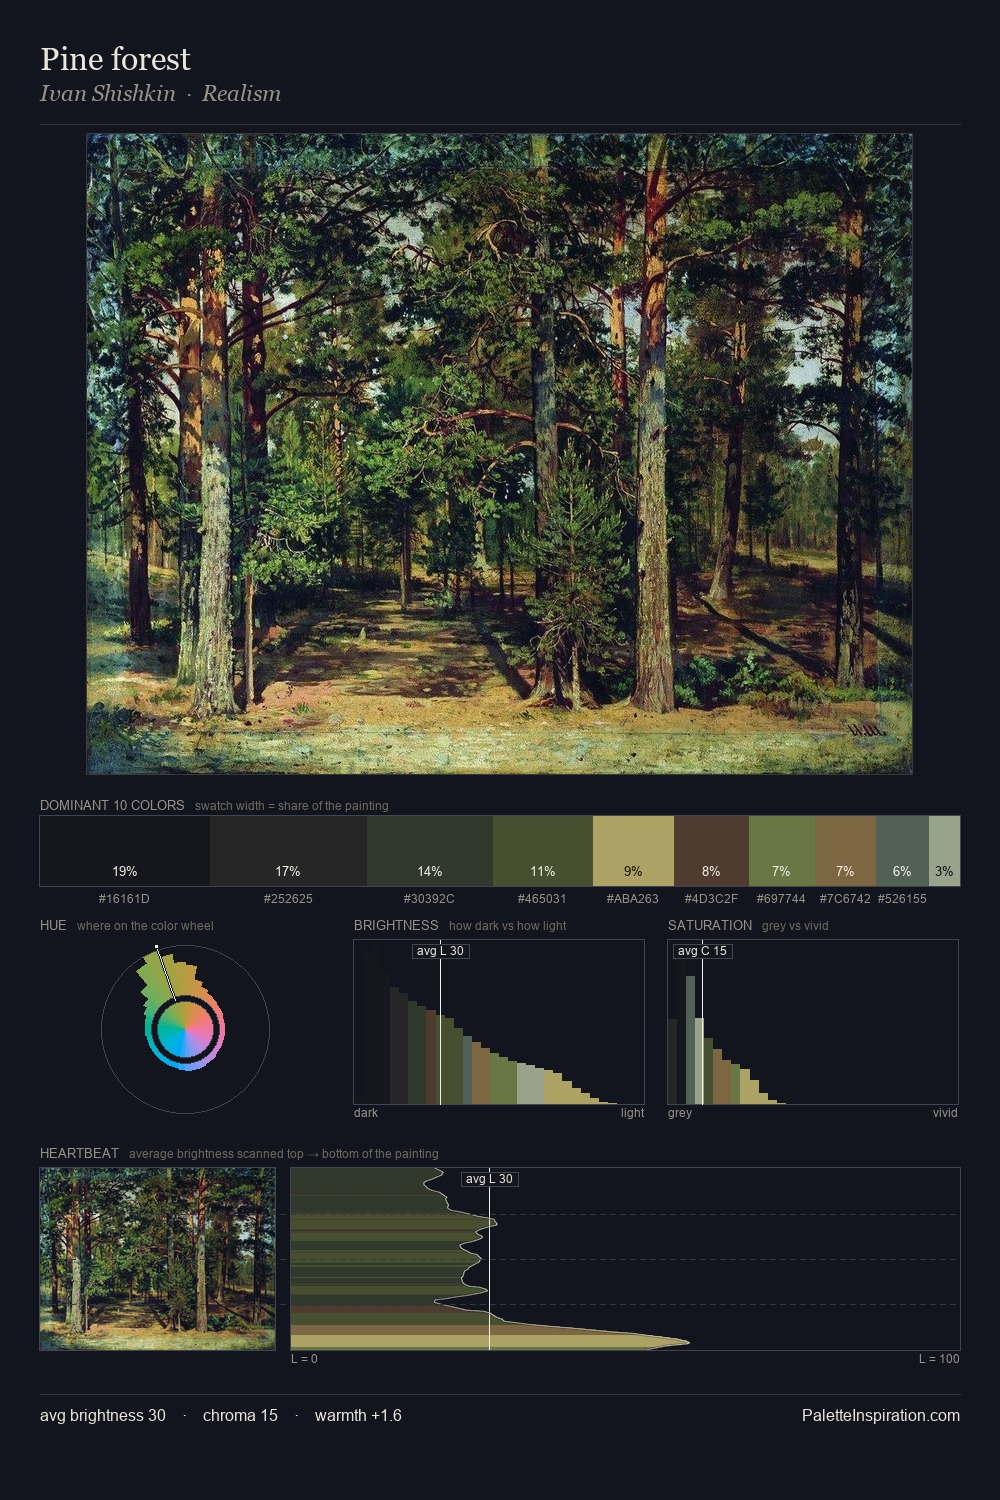Select the artist name 'Ivan Shishkin'

(x=107, y=93)
